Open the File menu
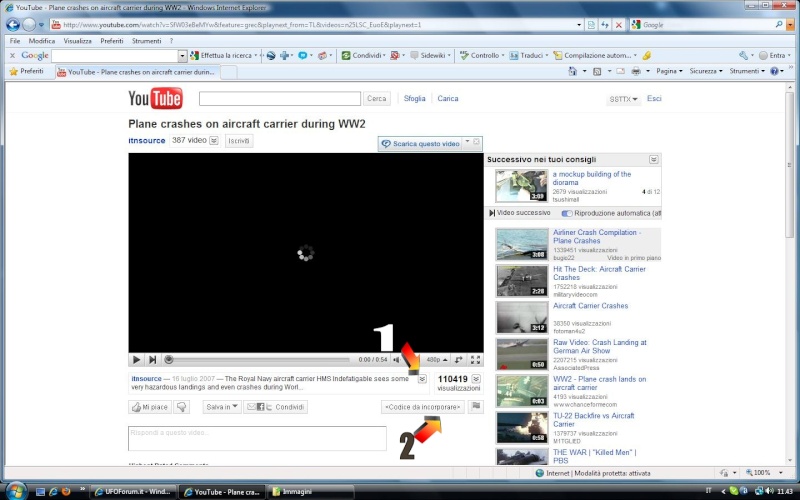800x500 pixels. point(15,41)
